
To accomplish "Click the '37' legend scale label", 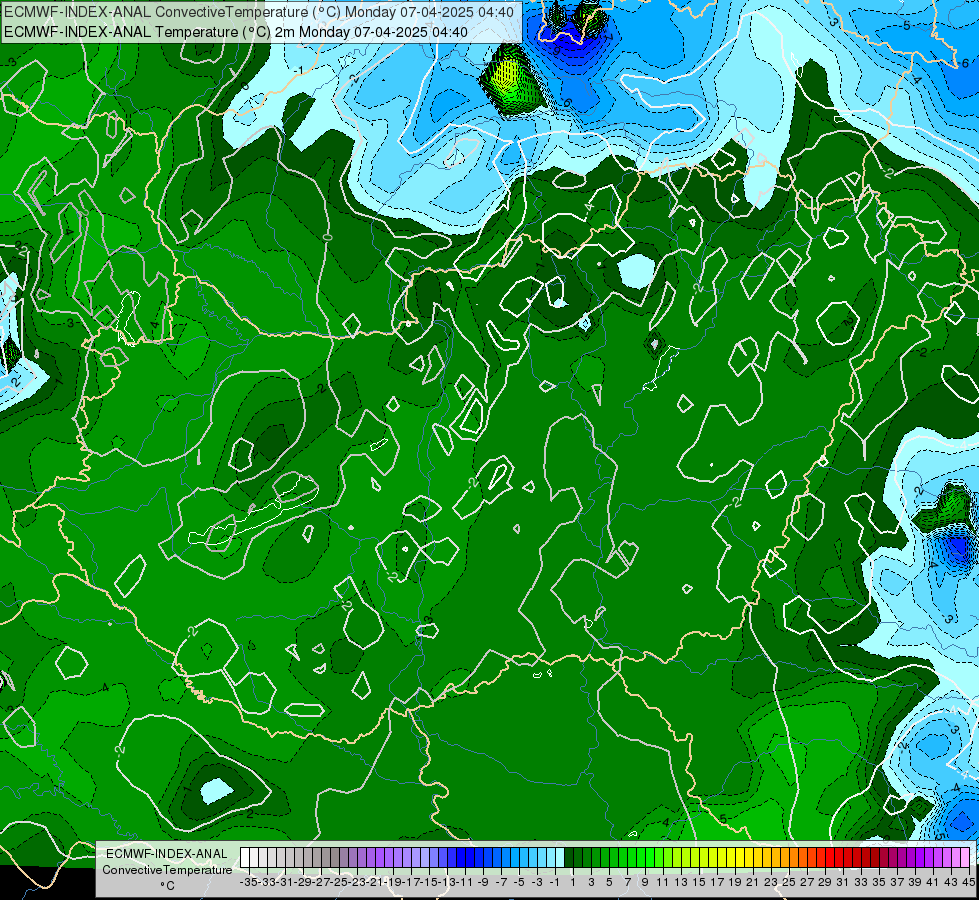I will (x=897, y=883).
